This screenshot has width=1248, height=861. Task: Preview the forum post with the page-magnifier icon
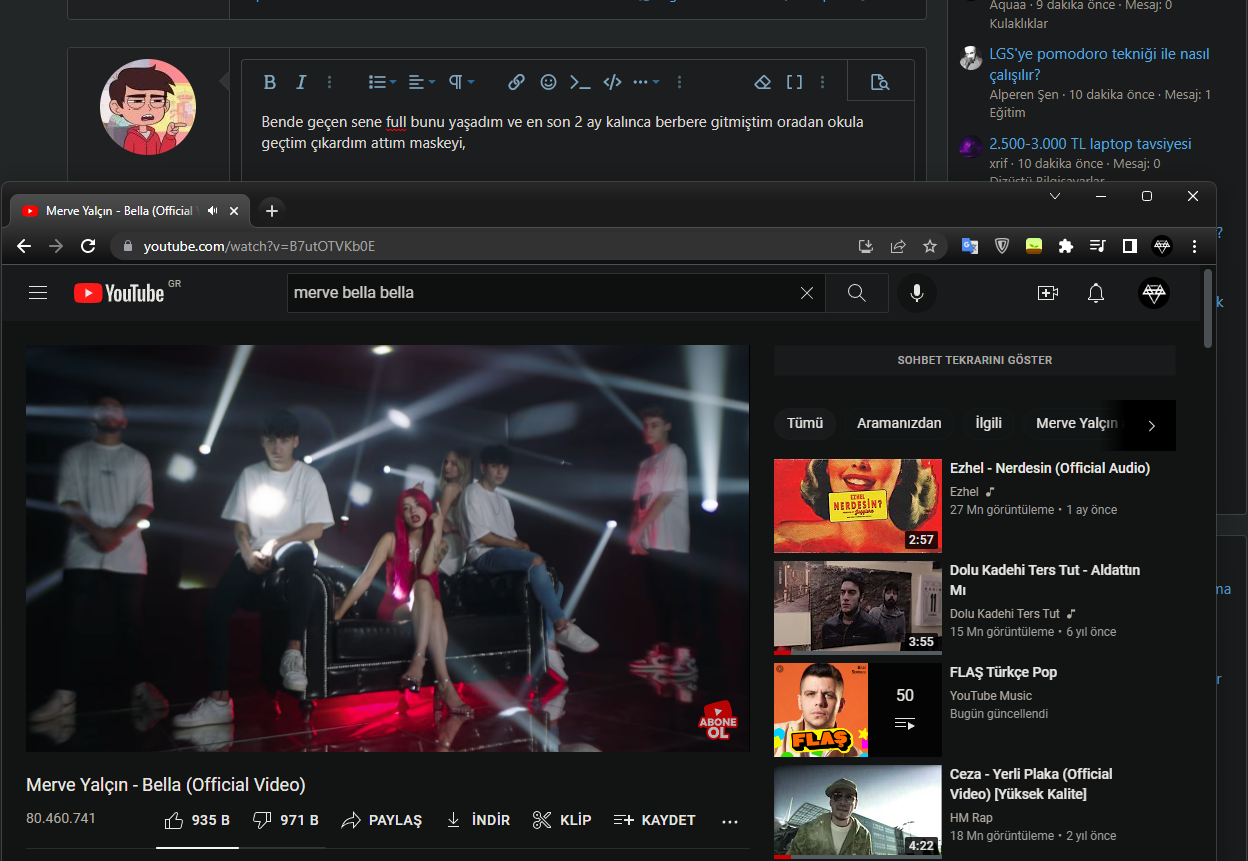[880, 82]
